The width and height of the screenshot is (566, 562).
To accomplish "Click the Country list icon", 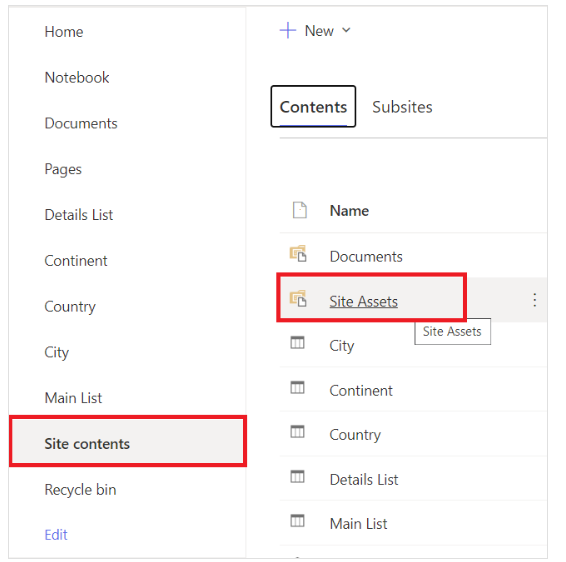I will (x=297, y=432).
